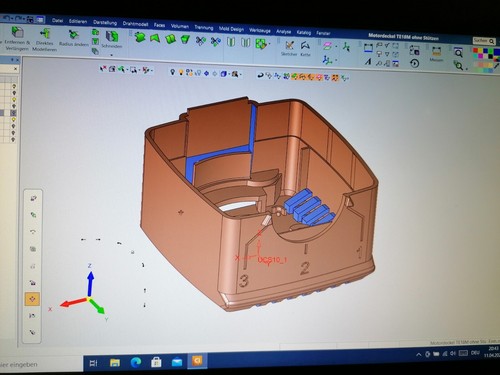Click the second green split-panel icon
Viewport: 500px width, 375px height.
point(246,43)
